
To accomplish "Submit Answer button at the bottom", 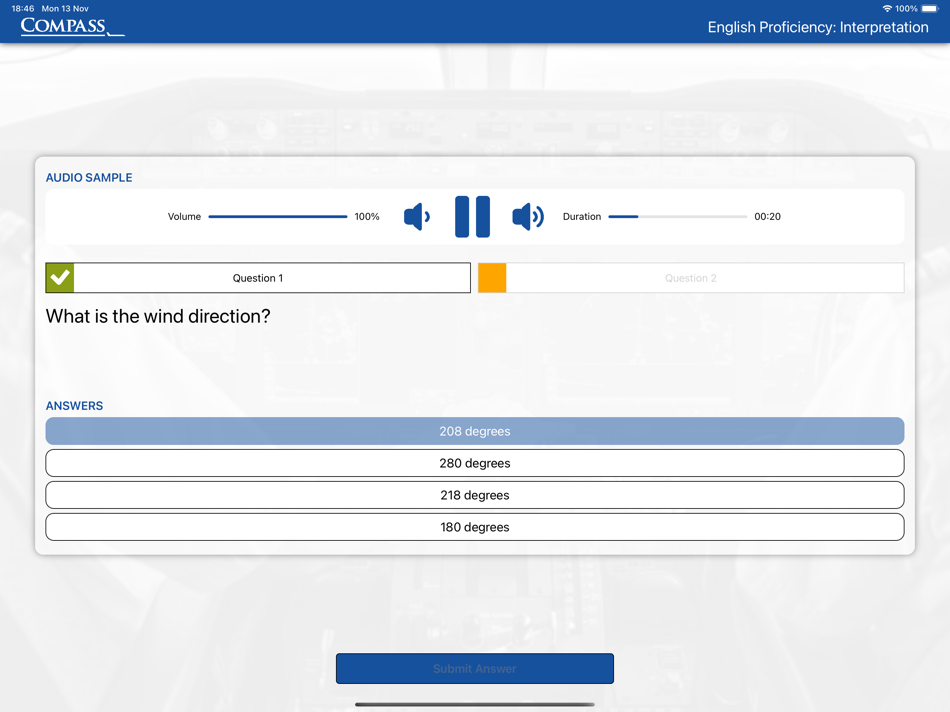I will point(475,668).
